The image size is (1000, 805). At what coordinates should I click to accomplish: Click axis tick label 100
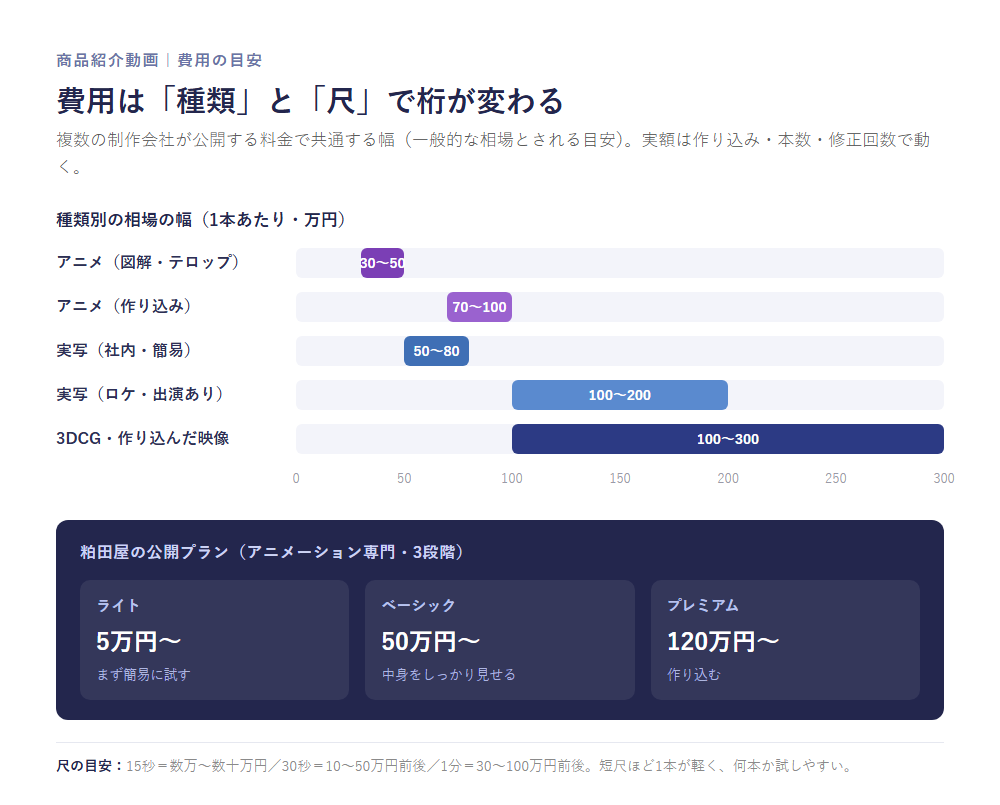(x=511, y=478)
